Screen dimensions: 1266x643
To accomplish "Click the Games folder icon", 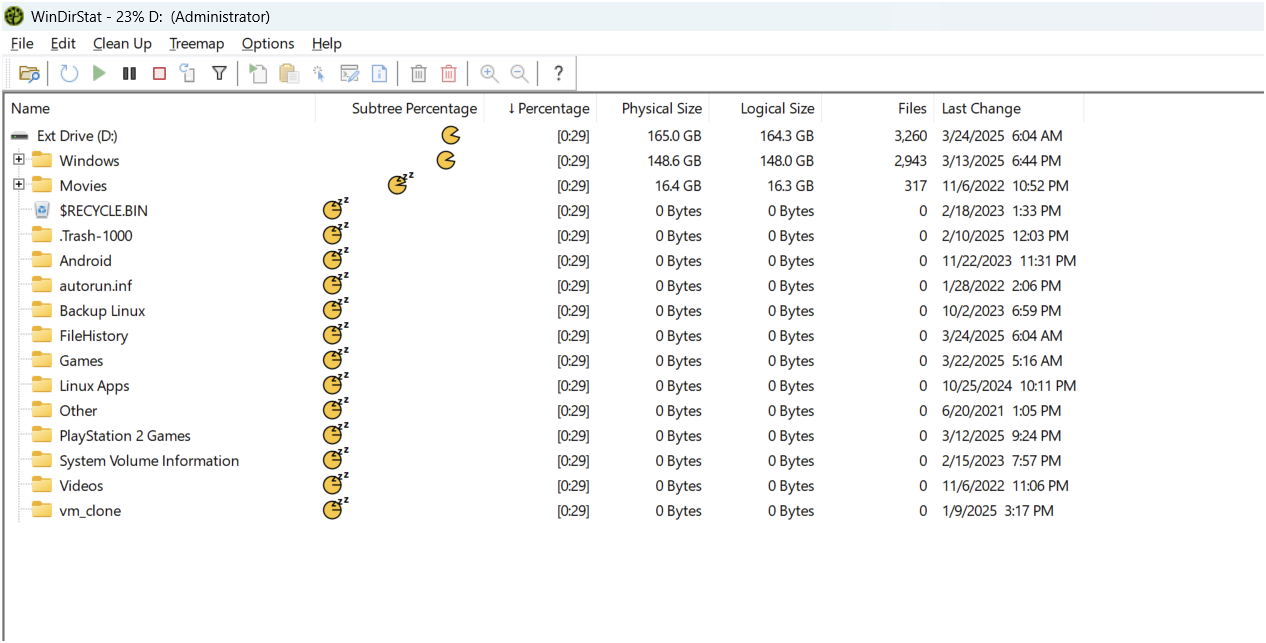I will 41,360.
